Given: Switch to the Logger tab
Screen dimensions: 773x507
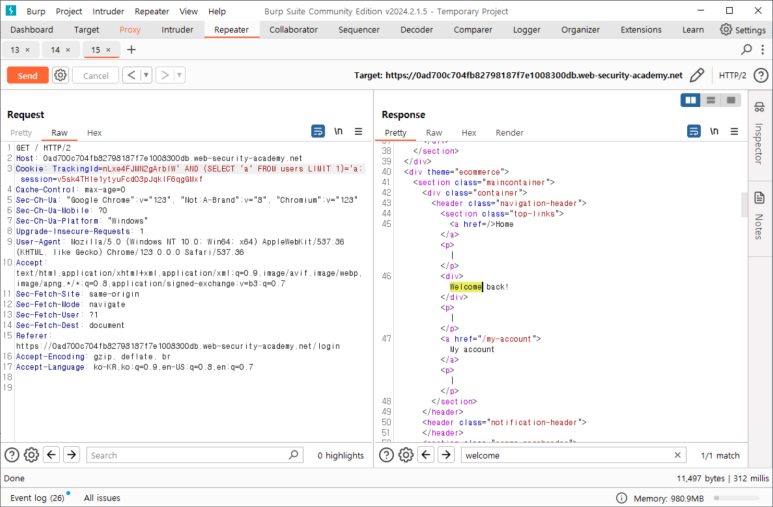Looking at the screenshot, I should coord(527,30).
